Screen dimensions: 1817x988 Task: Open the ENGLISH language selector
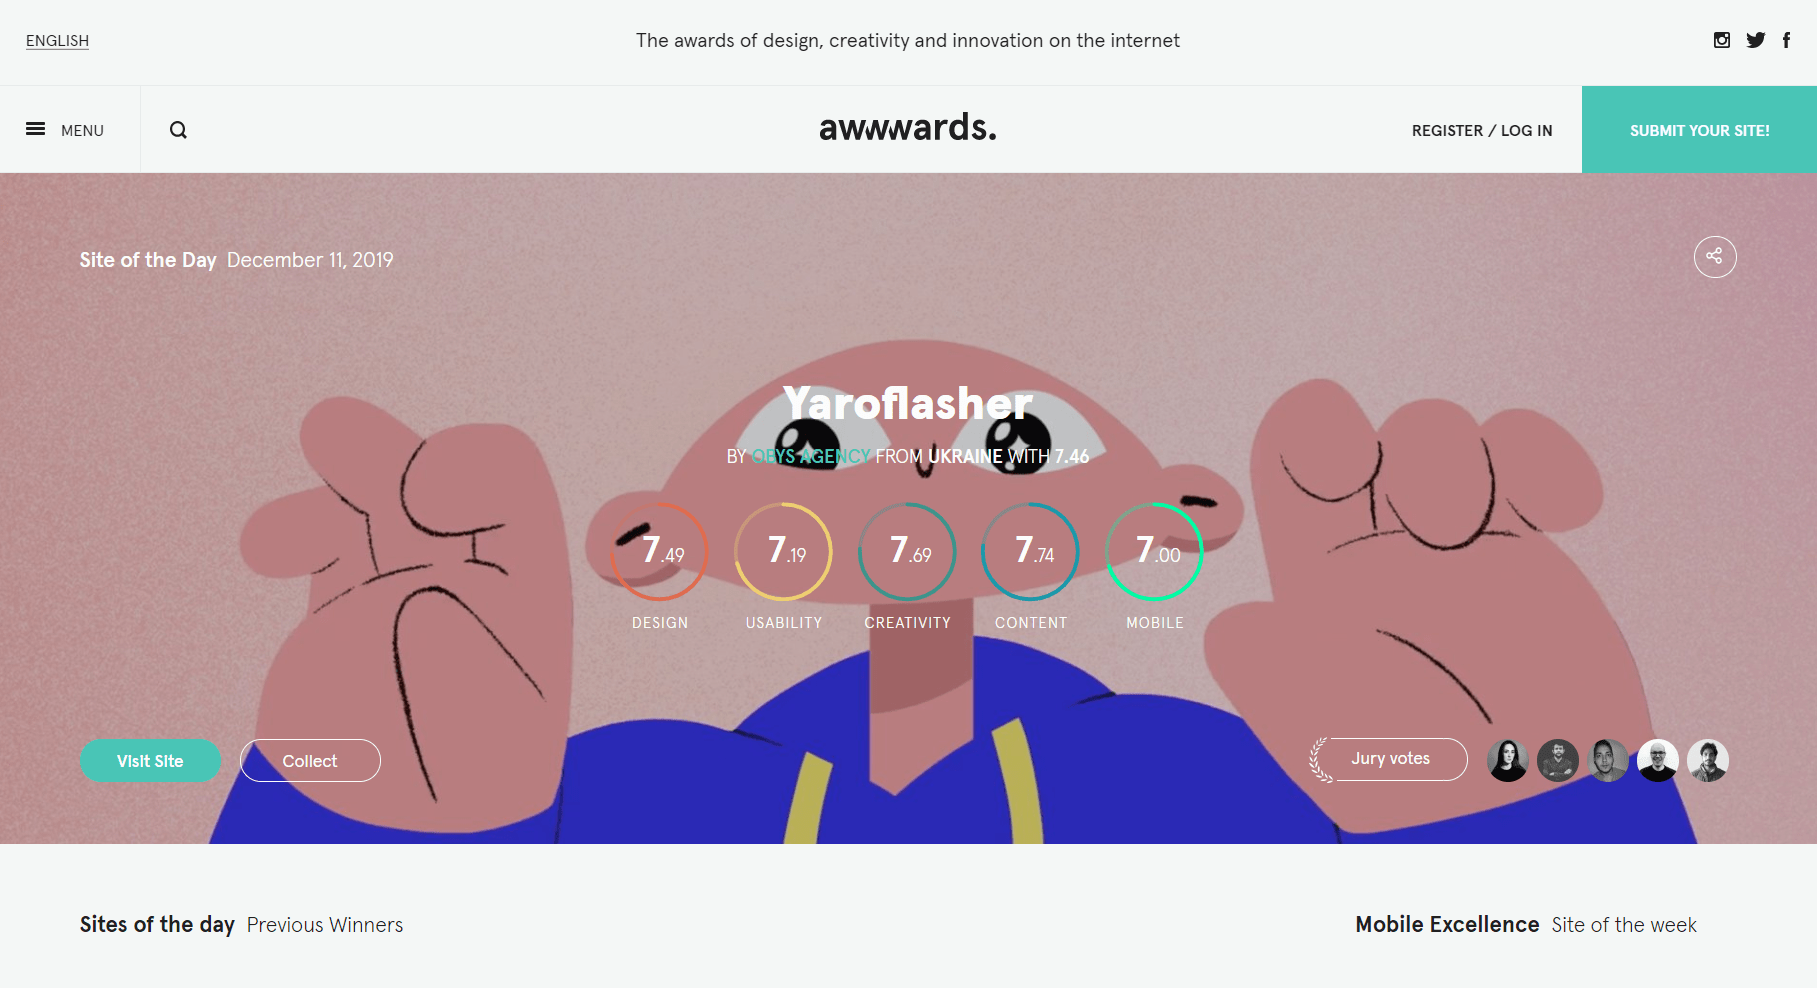[57, 41]
